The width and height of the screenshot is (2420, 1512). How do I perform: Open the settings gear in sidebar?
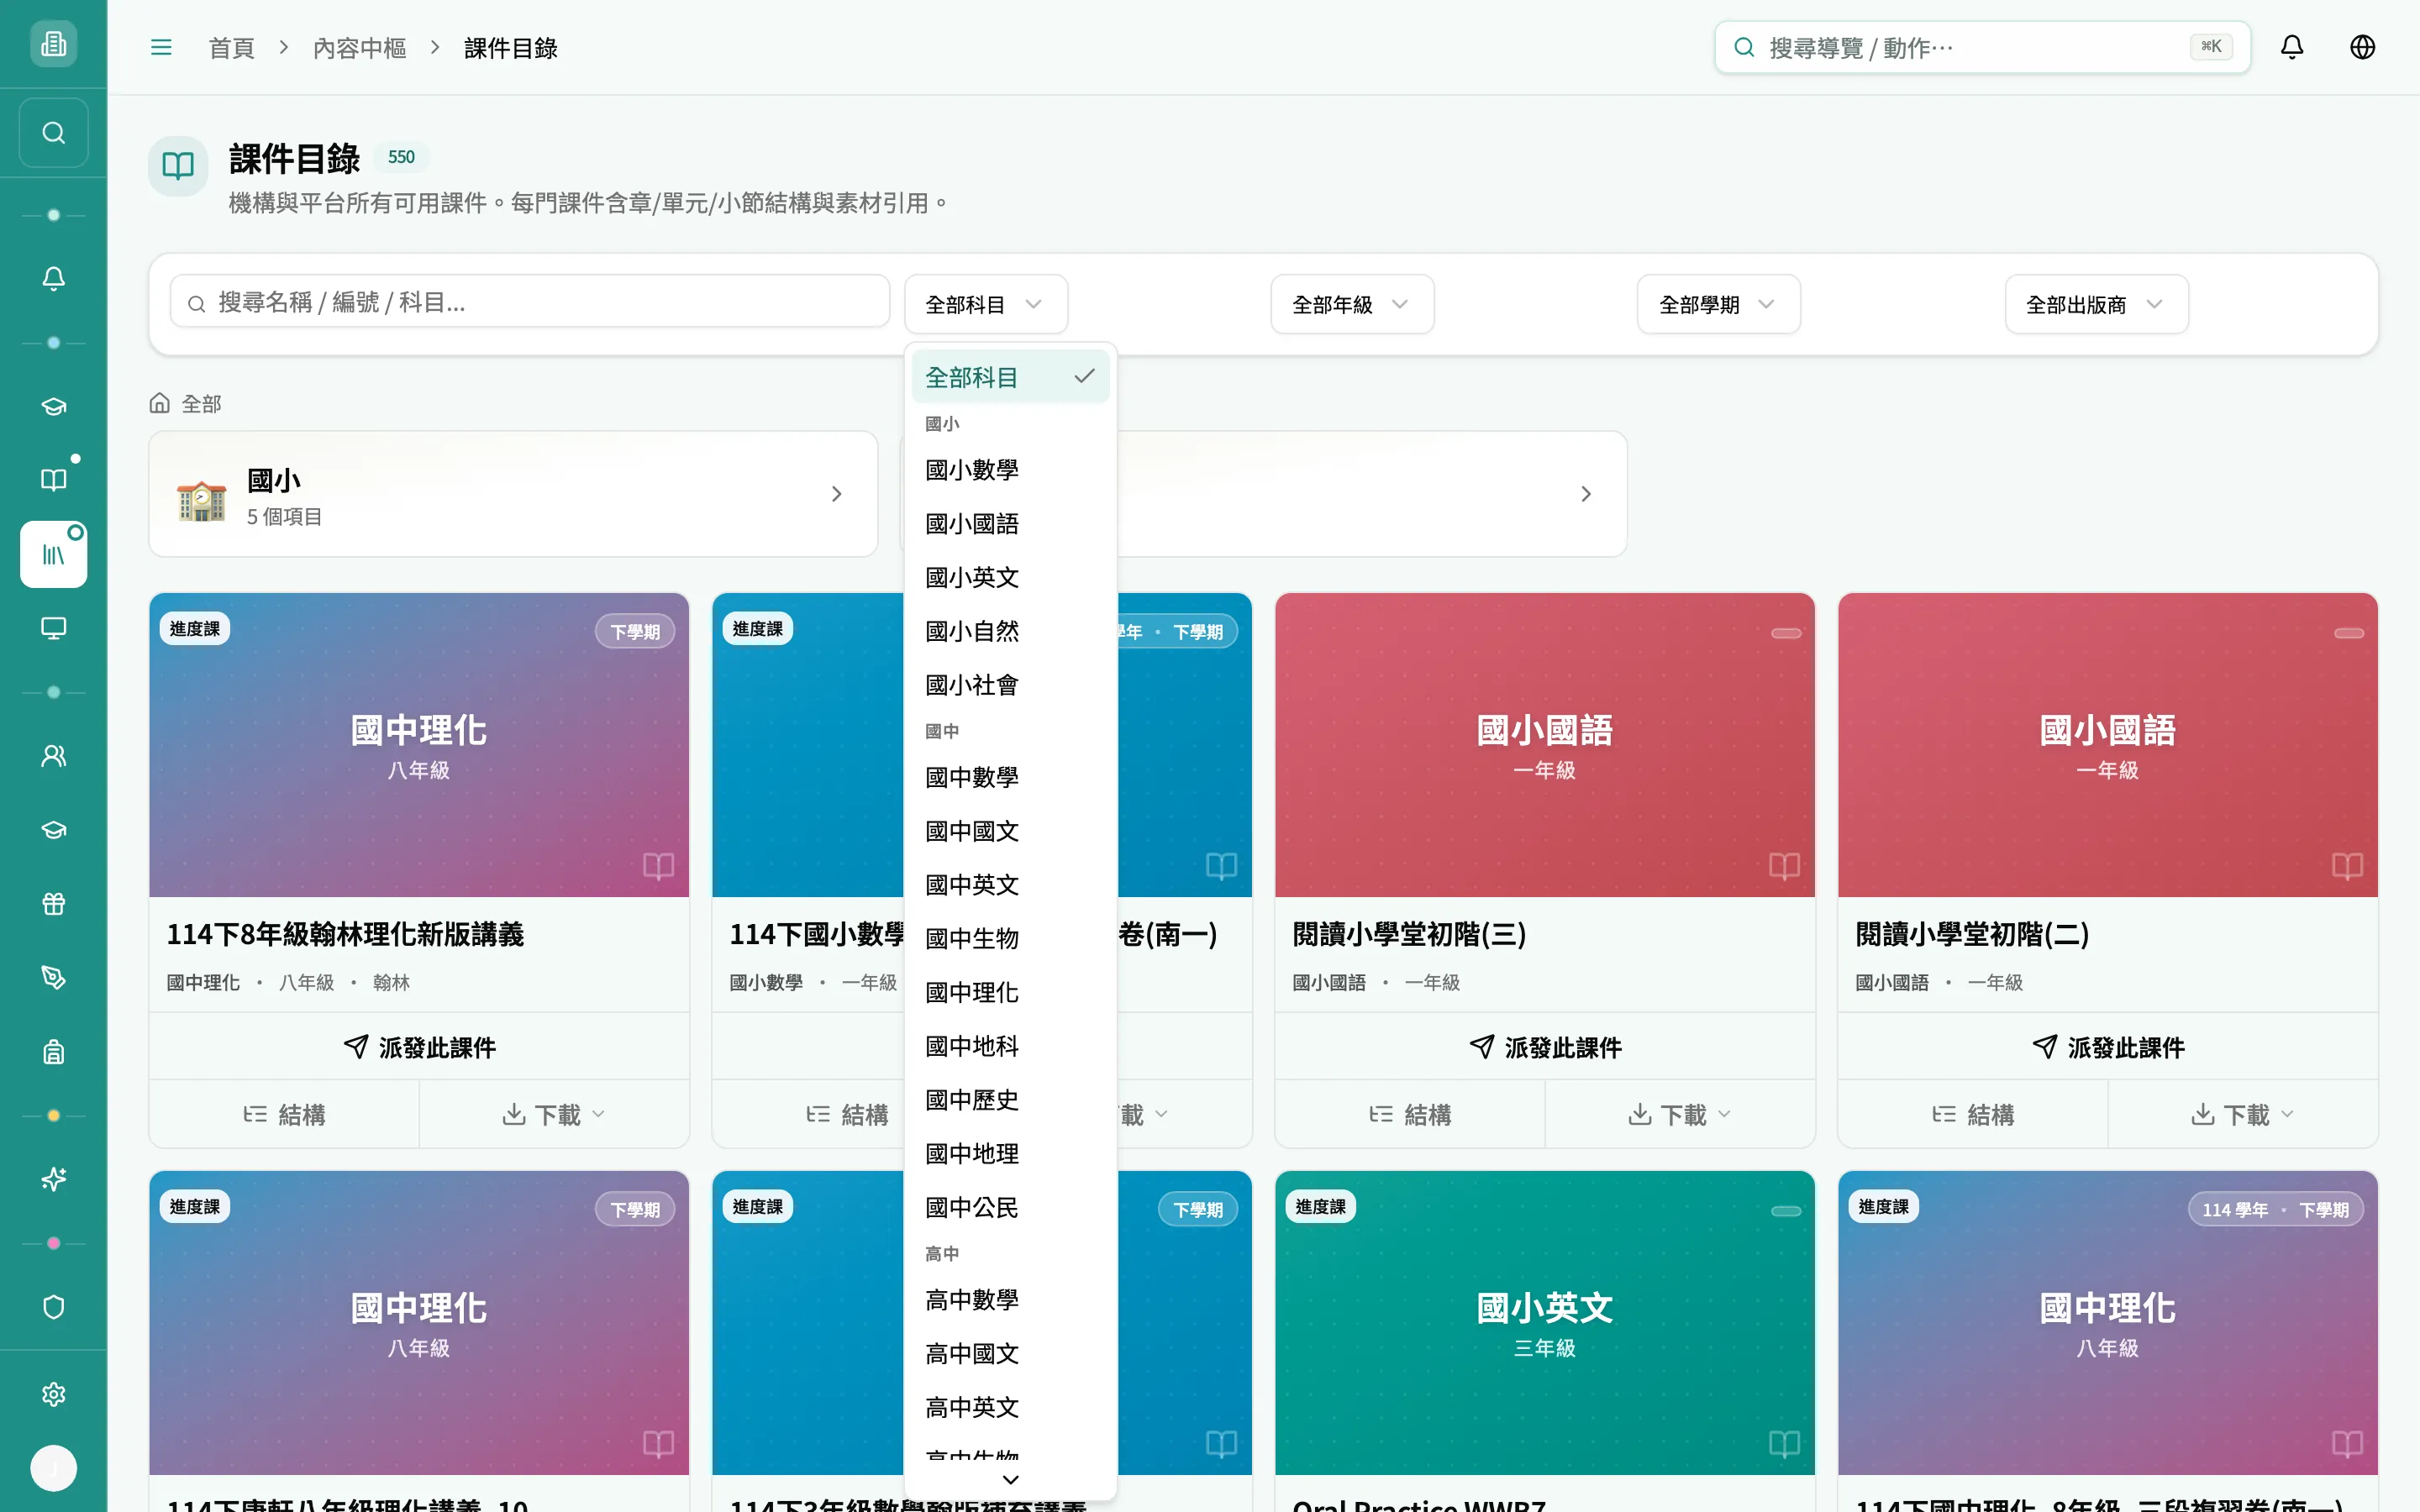click(54, 1394)
